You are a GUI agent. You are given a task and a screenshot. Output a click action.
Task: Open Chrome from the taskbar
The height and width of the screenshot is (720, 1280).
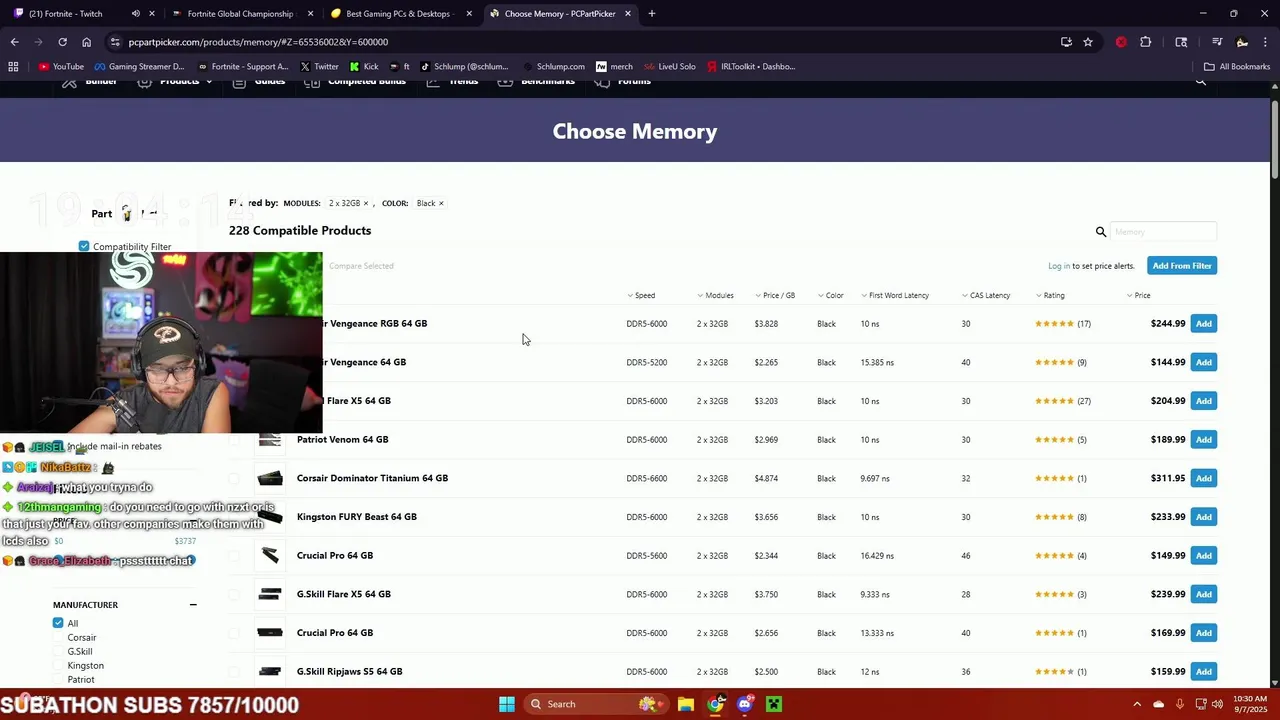click(715, 704)
